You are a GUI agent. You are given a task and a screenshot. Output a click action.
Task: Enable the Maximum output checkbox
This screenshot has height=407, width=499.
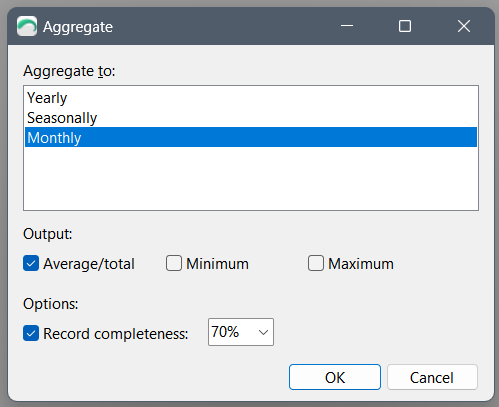click(x=316, y=263)
